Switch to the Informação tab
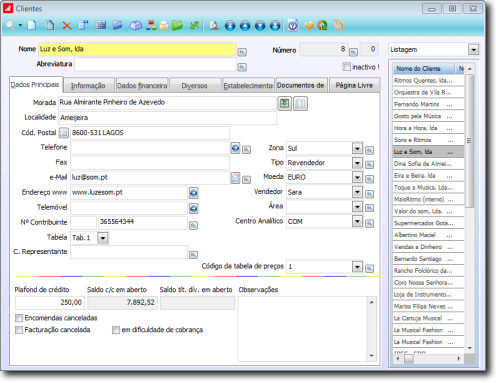Screen dimensions: 496x383 (88, 86)
